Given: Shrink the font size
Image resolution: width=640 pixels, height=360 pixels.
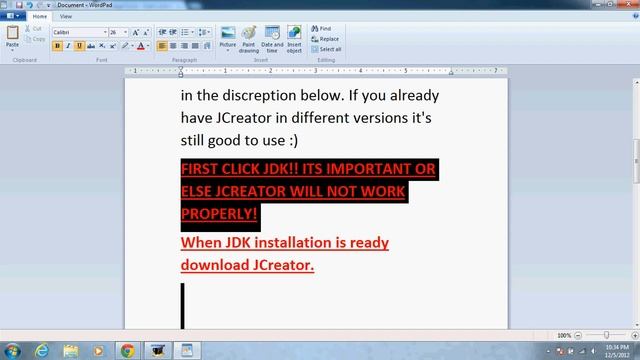Looking at the screenshot, I should coord(146,32).
